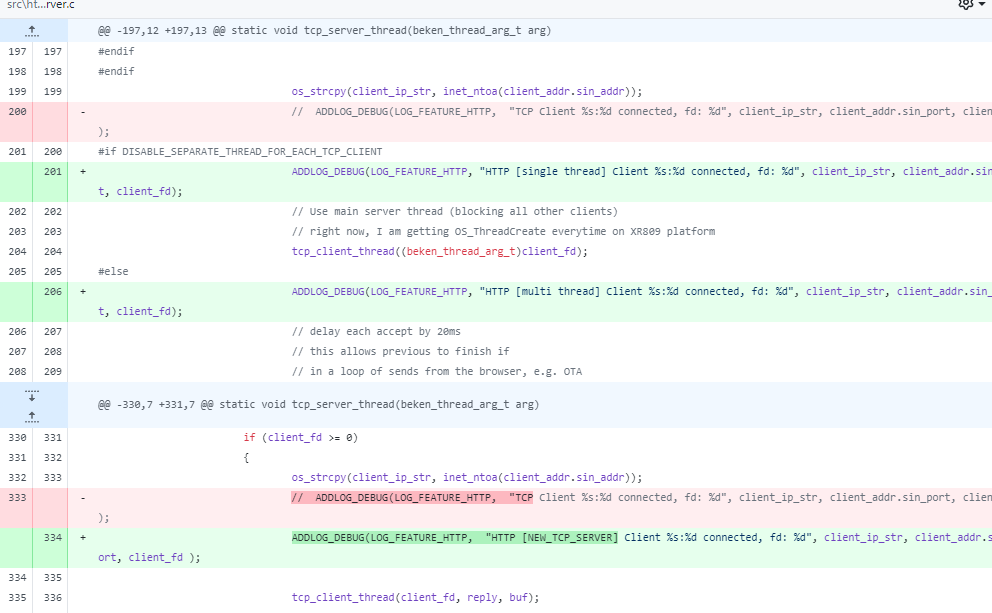Click the 'OS_ThreadCreate everytime on XR809' comment

pyautogui.click(x=503, y=232)
